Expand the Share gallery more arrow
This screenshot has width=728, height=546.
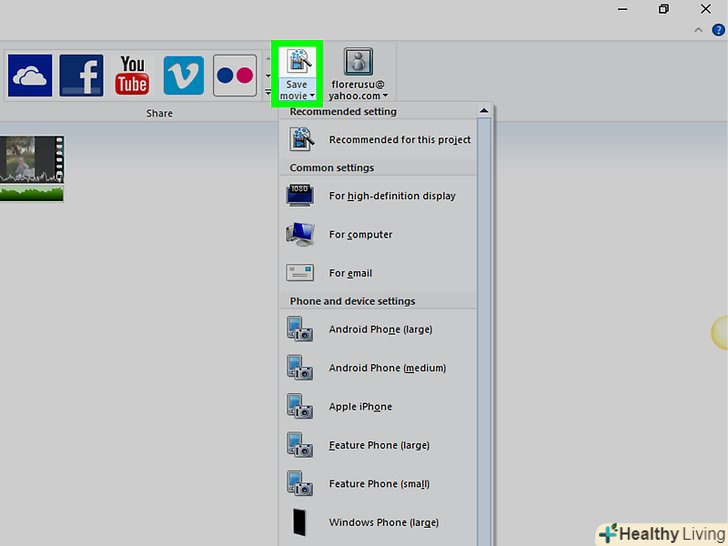267,93
